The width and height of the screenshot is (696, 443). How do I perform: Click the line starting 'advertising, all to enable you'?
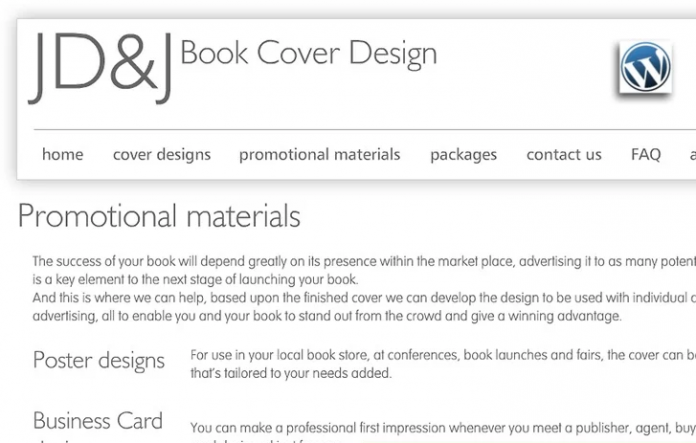327,316
